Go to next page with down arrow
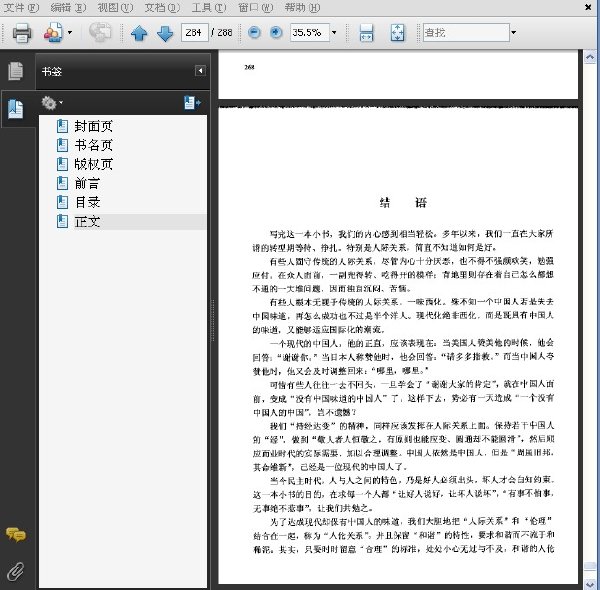The height and width of the screenshot is (590, 600). coord(165,33)
